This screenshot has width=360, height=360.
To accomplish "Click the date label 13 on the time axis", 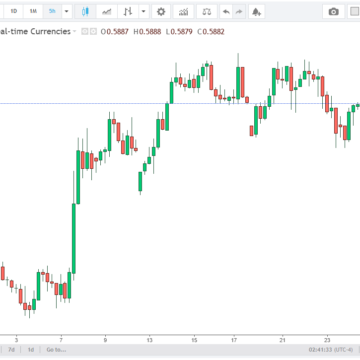I will coord(150,340).
